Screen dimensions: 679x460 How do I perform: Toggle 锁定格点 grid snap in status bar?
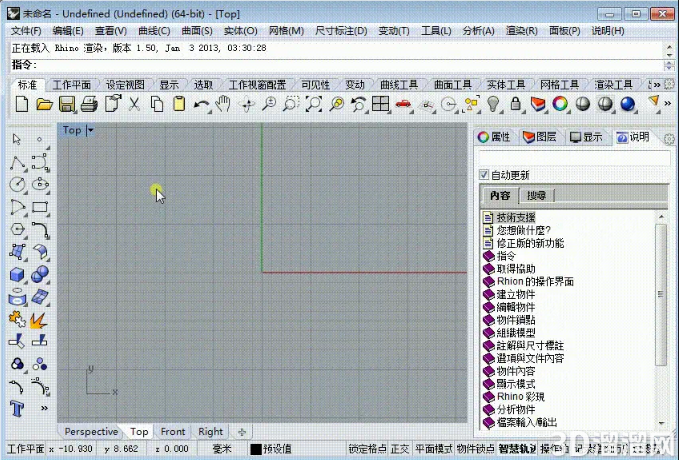coord(368,449)
